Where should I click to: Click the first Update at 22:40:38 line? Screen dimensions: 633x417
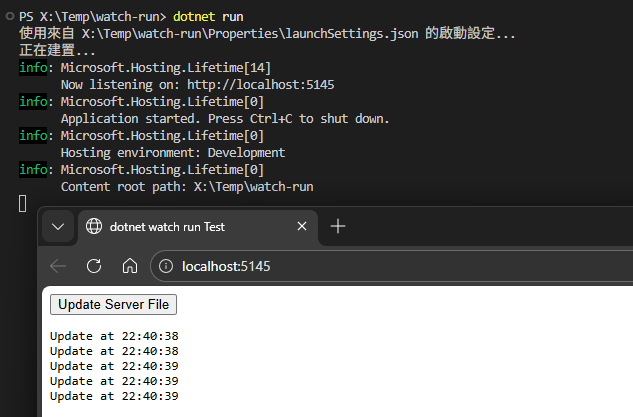[x=114, y=336]
